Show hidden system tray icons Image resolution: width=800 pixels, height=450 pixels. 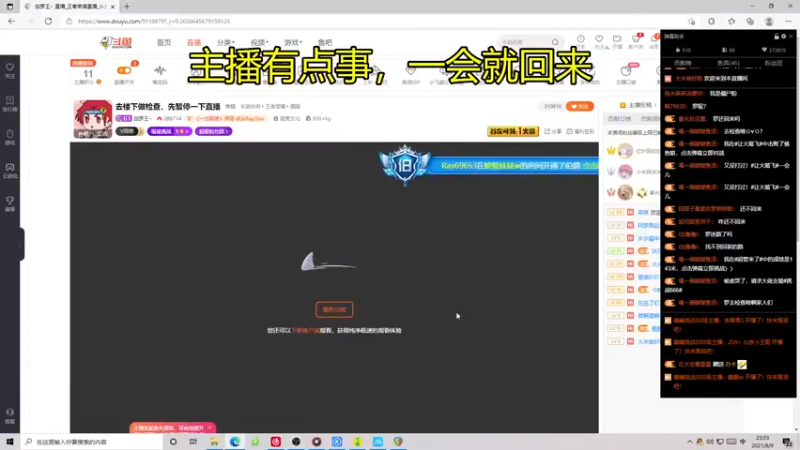coord(690,442)
